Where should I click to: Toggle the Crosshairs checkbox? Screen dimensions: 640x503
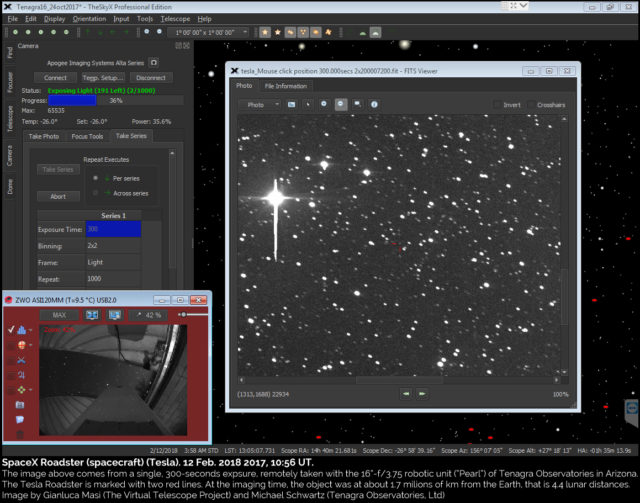pyautogui.click(x=531, y=104)
